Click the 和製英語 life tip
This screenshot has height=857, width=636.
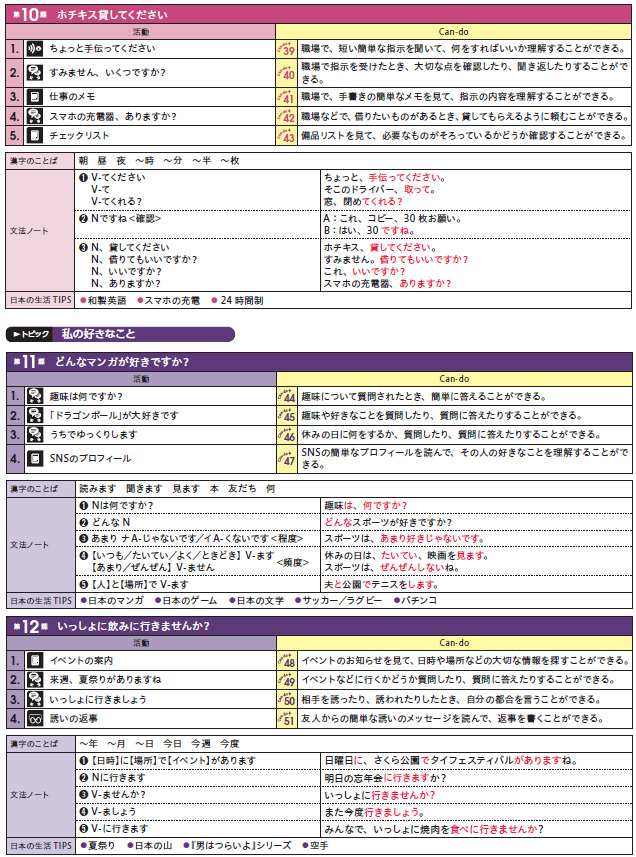click(x=106, y=300)
